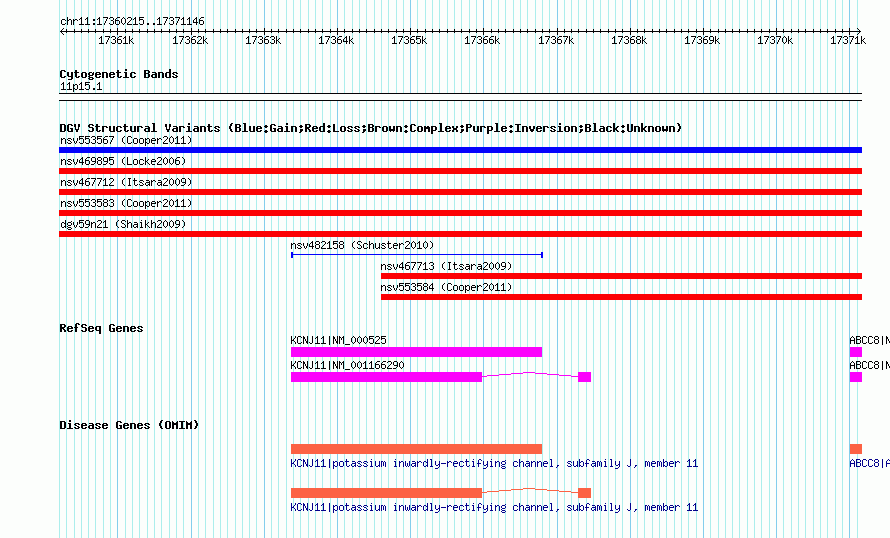Click the red loss bar under nsv467713
The height and width of the screenshot is (538, 890).
[x=622, y=276]
